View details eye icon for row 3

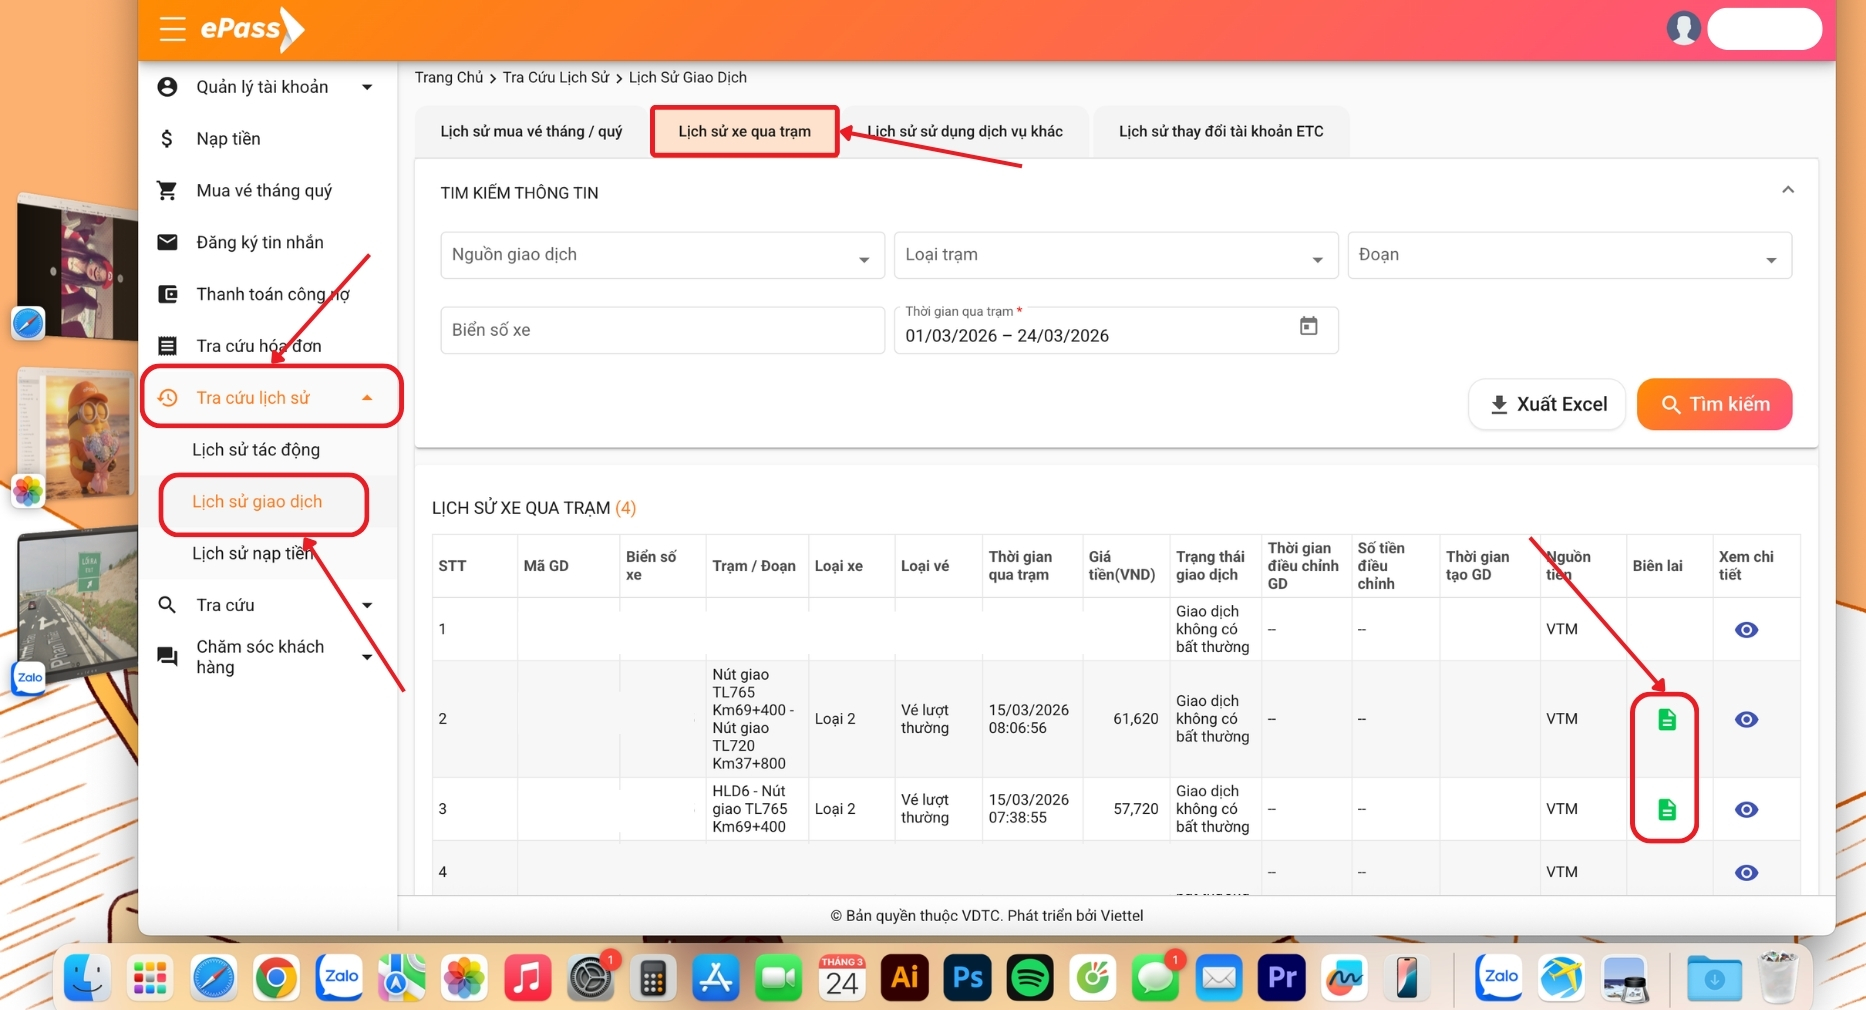pos(1746,810)
